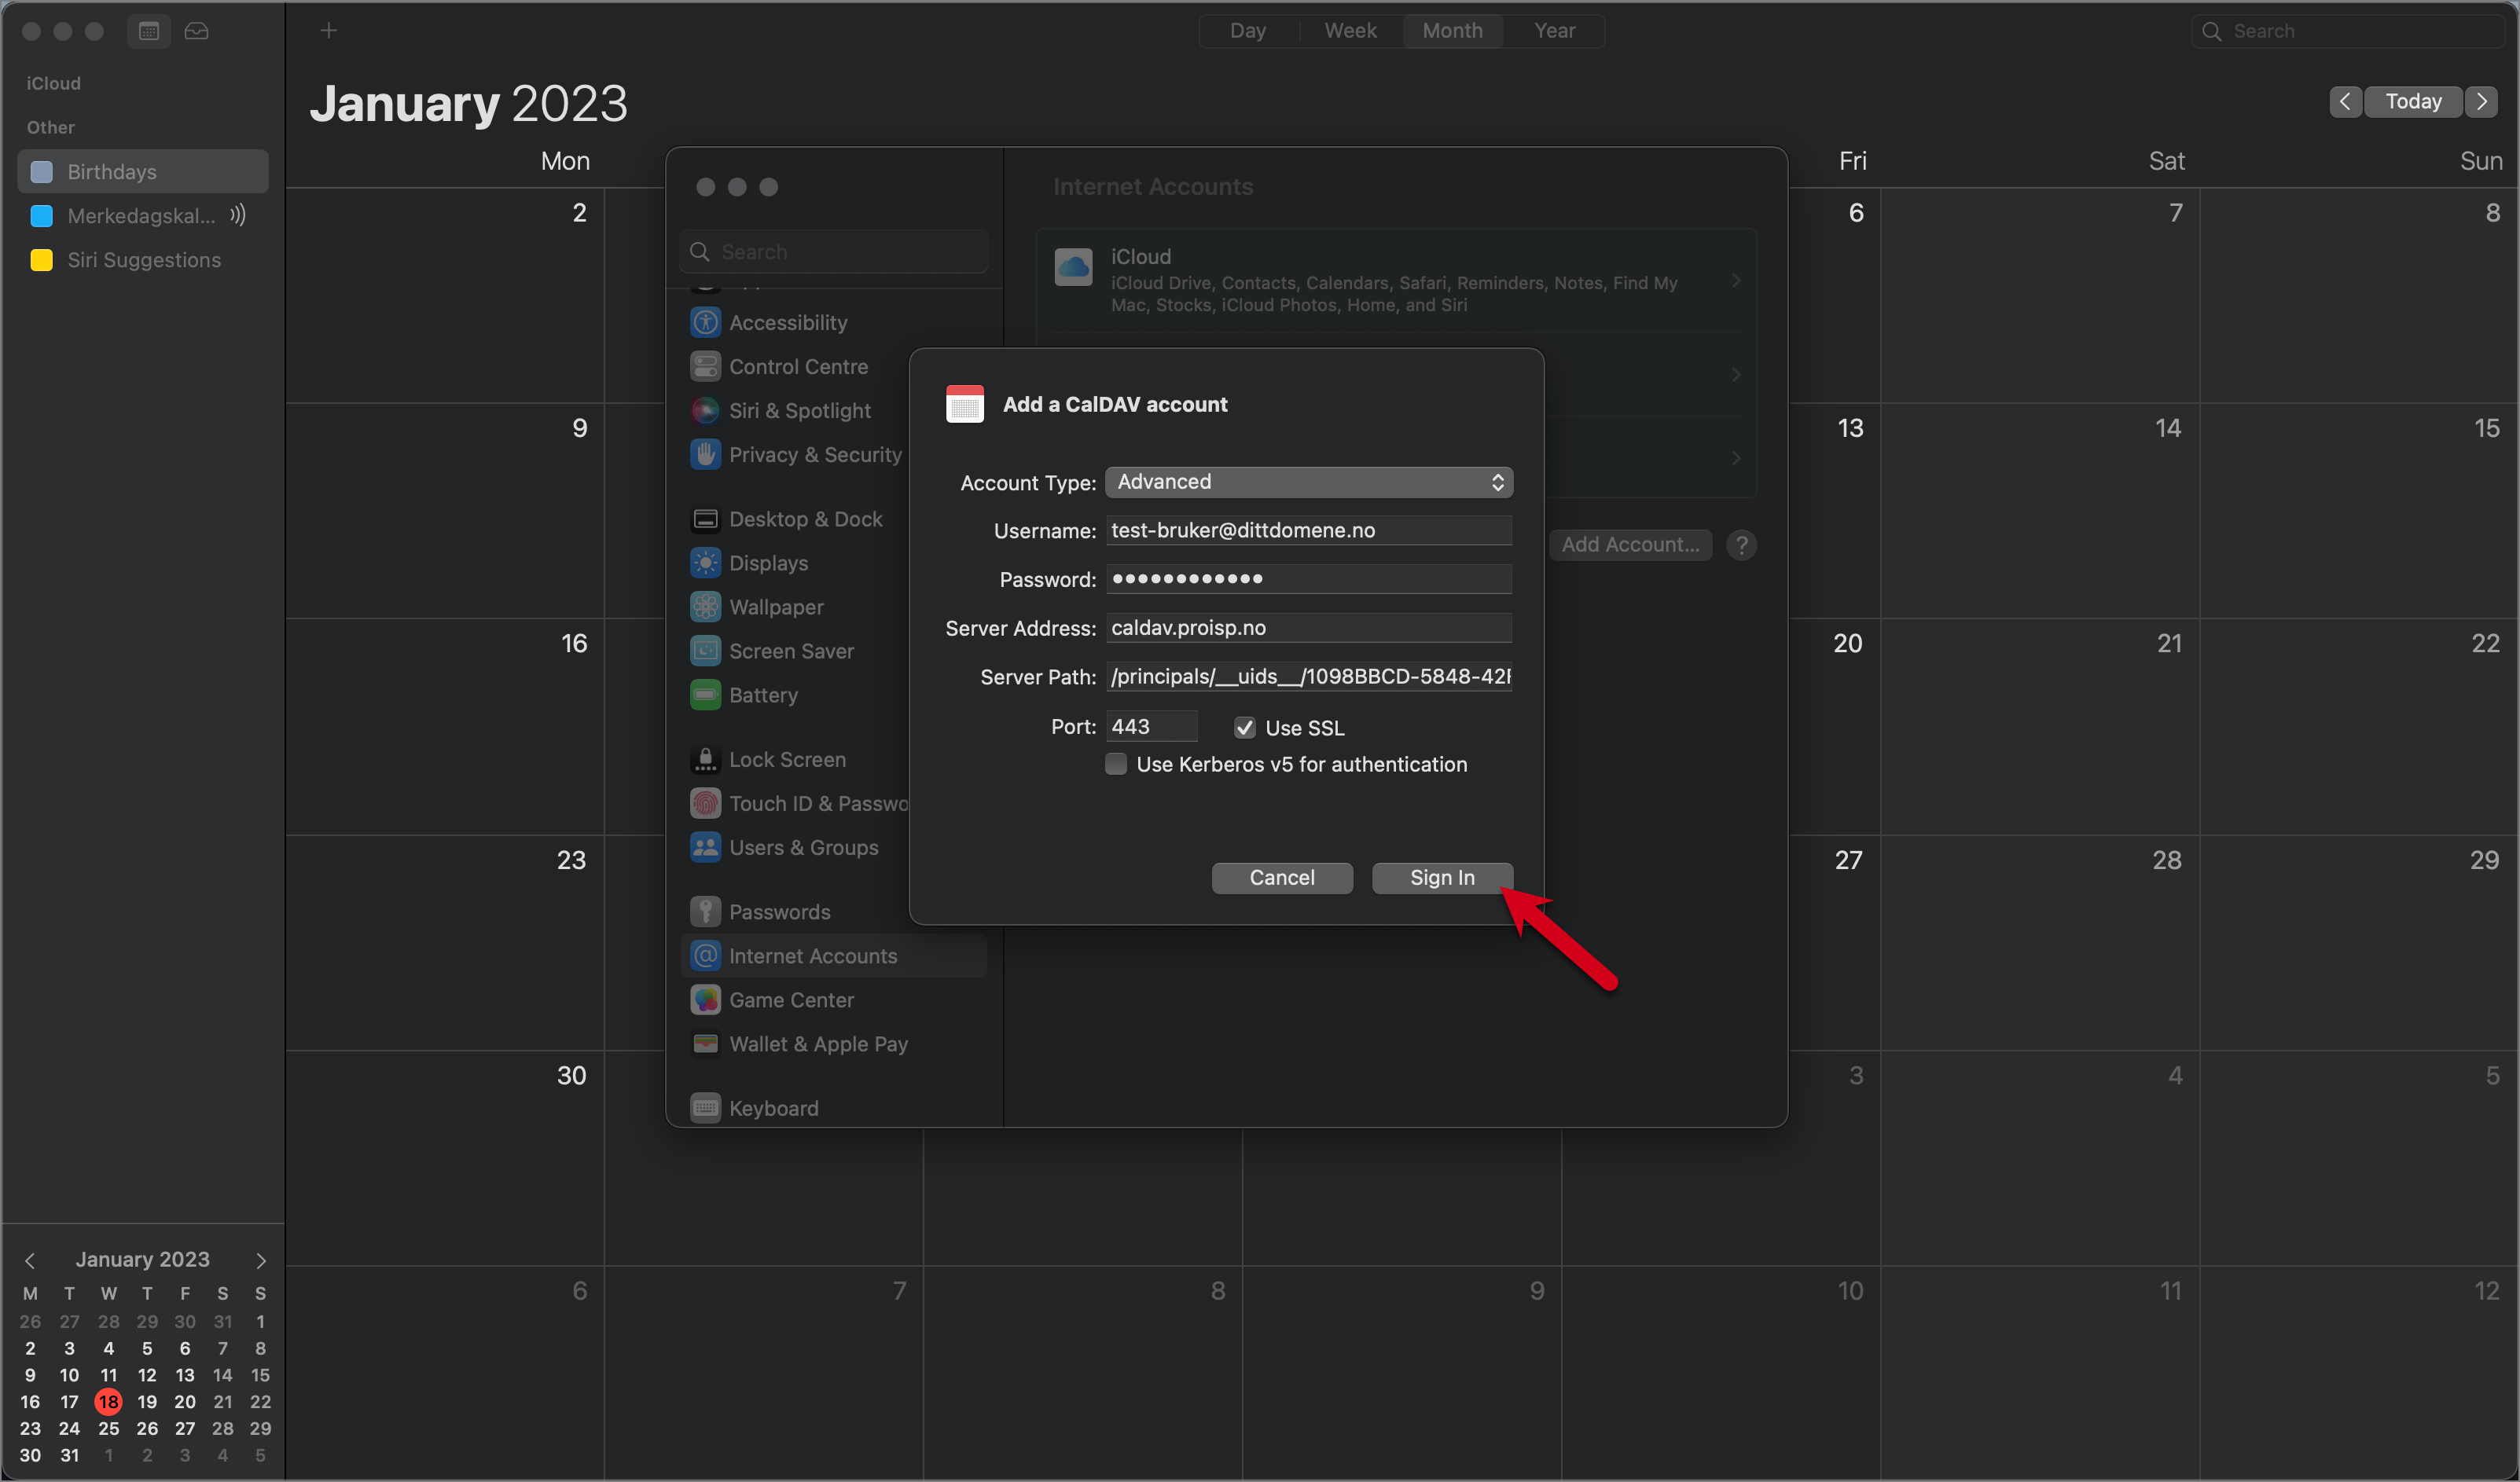The height and width of the screenshot is (1482, 2520).
Task: Click the Username field
Action: coord(1309,530)
